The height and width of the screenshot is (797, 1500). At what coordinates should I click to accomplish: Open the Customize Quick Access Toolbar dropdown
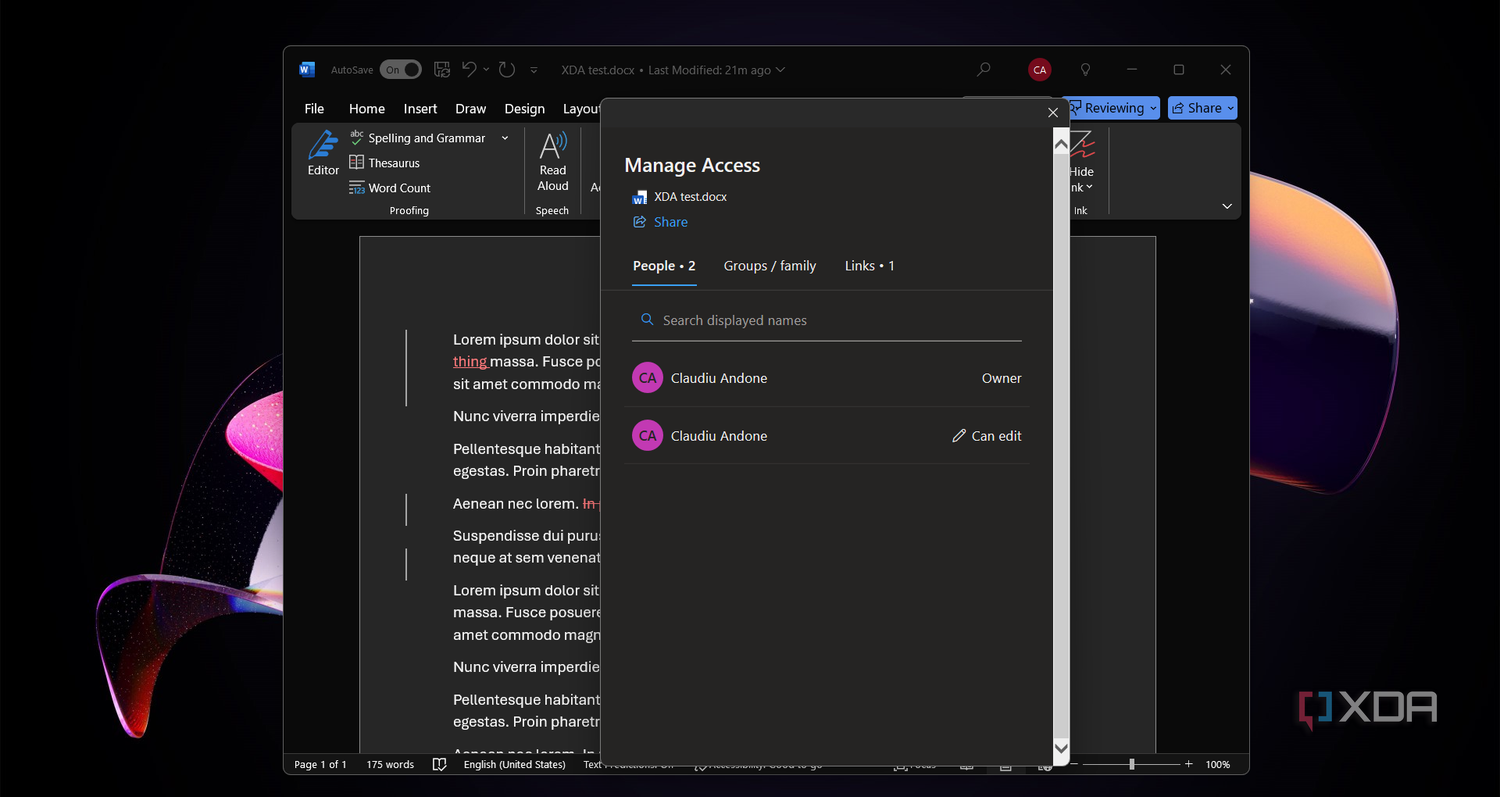click(534, 70)
